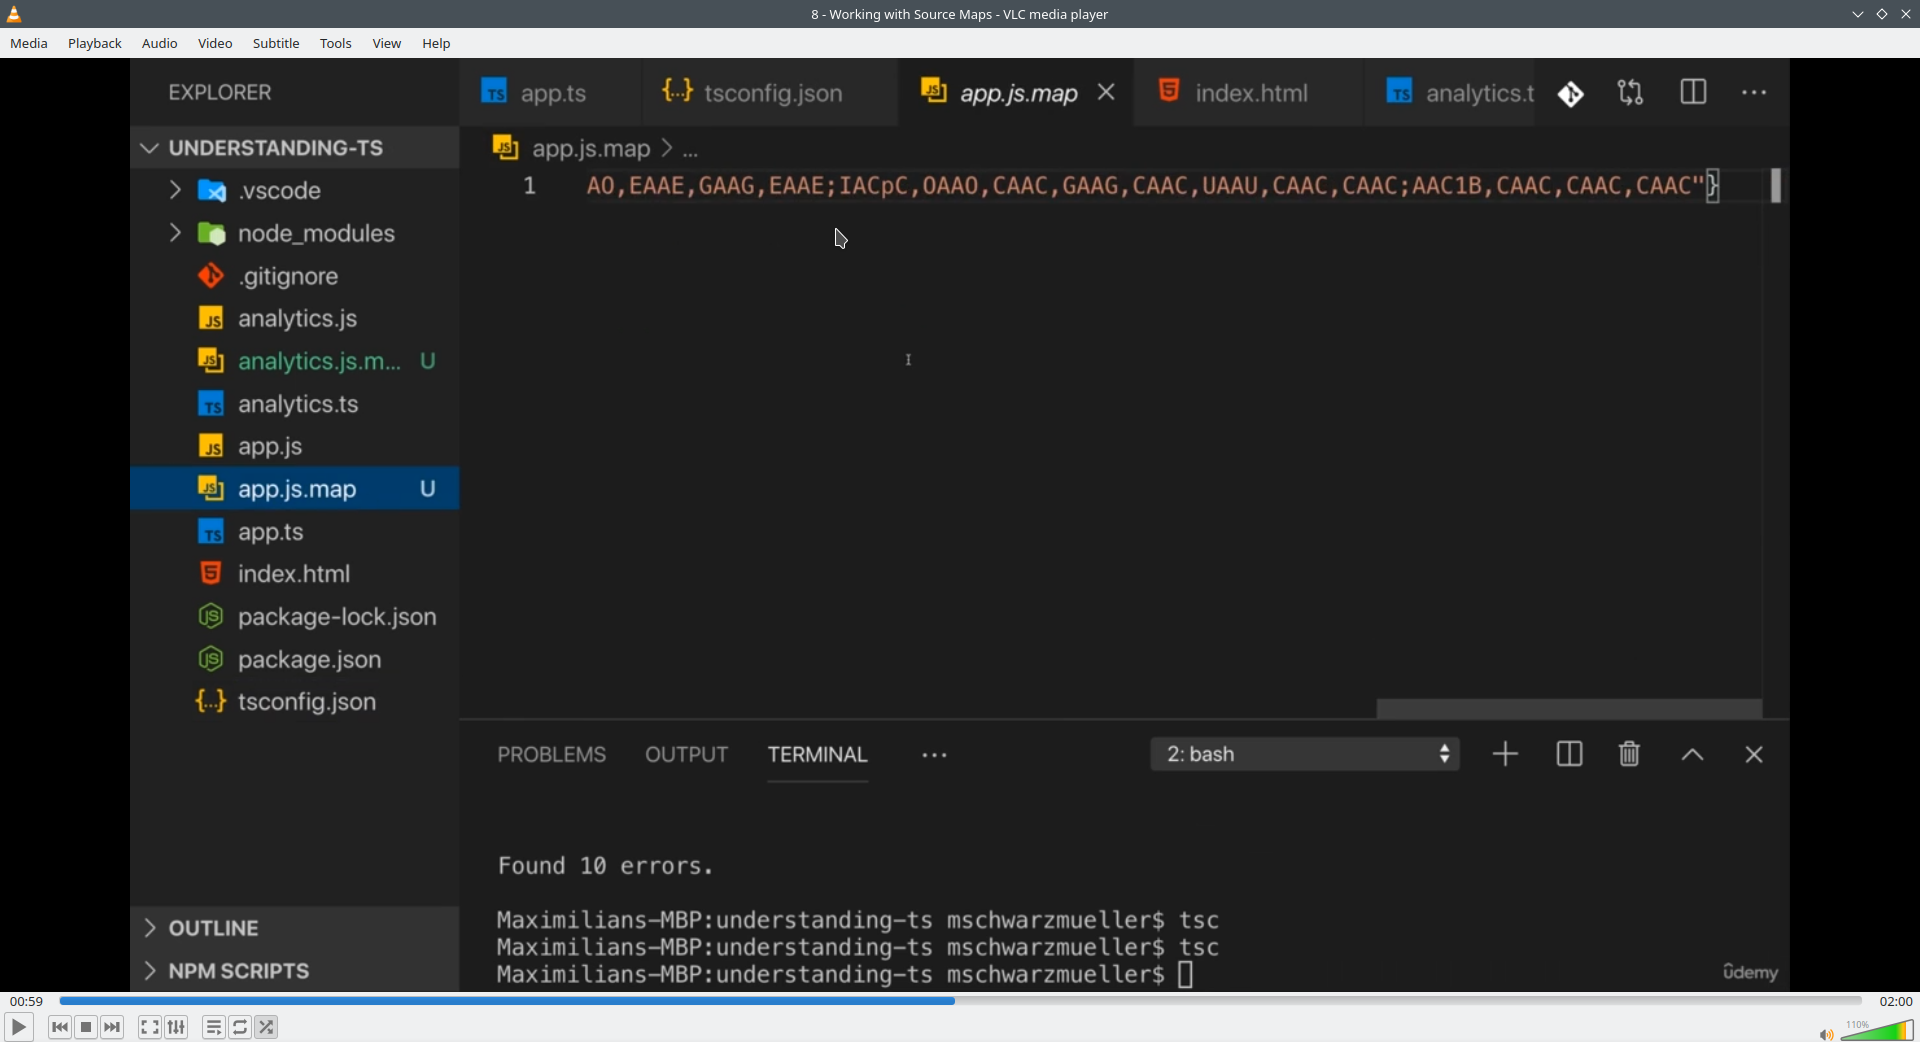This screenshot has height=1042, width=1920.
Task: Adjust the VLC volume slider
Action: tap(1877, 1030)
